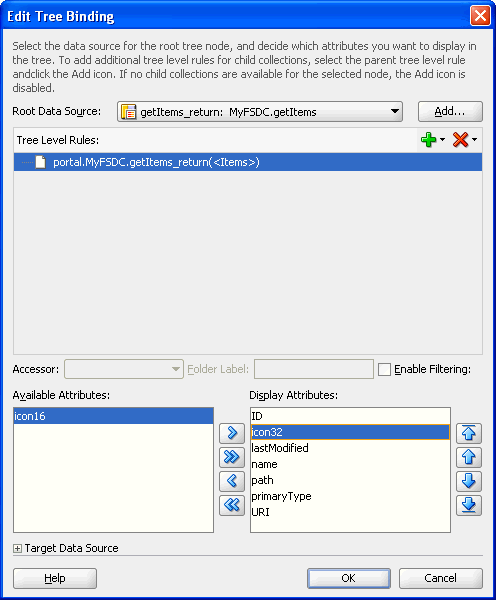Move all attributes to Display list
496x600 pixels.
pyautogui.click(x=232, y=457)
